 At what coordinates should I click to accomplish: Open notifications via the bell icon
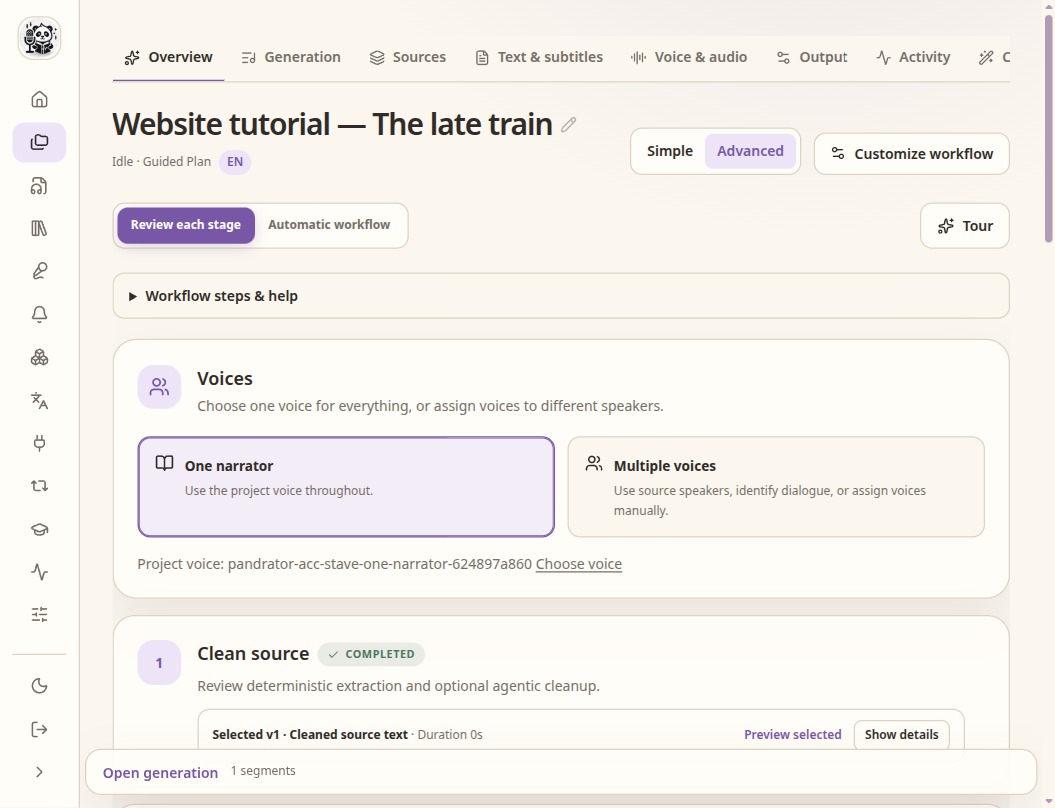click(39, 314)
